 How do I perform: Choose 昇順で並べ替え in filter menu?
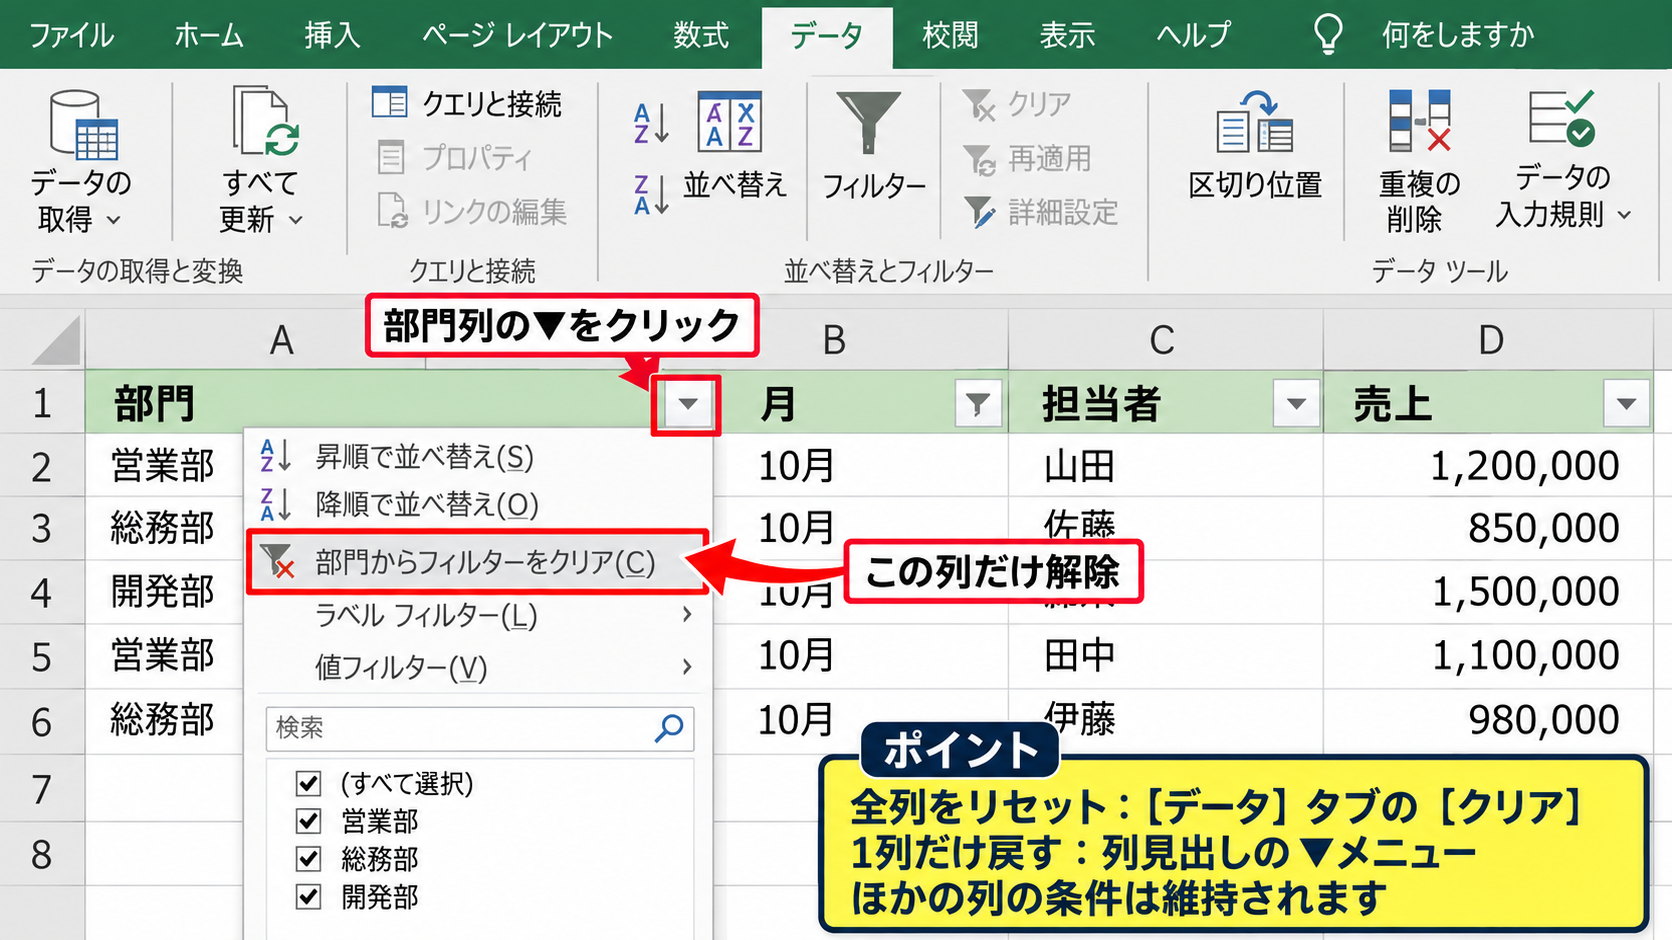coord(480,456)
